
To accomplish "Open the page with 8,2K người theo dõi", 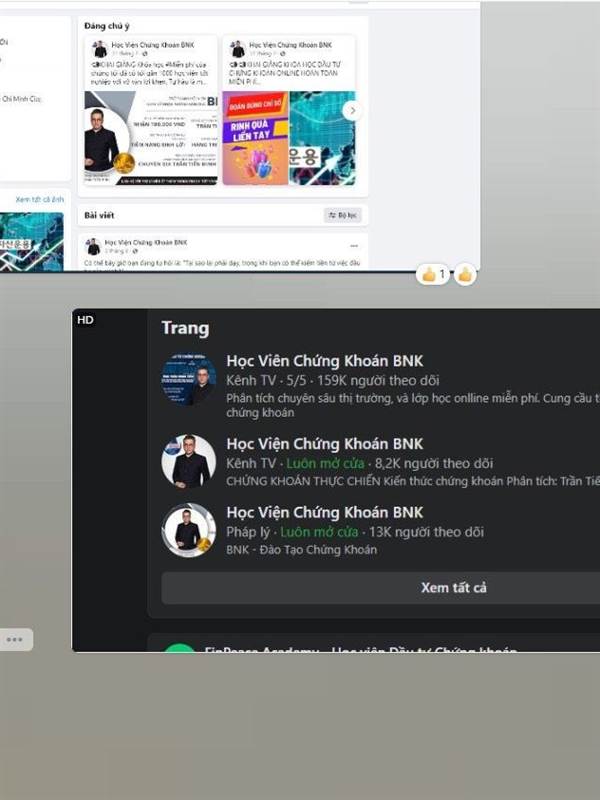I will point(324,444).
